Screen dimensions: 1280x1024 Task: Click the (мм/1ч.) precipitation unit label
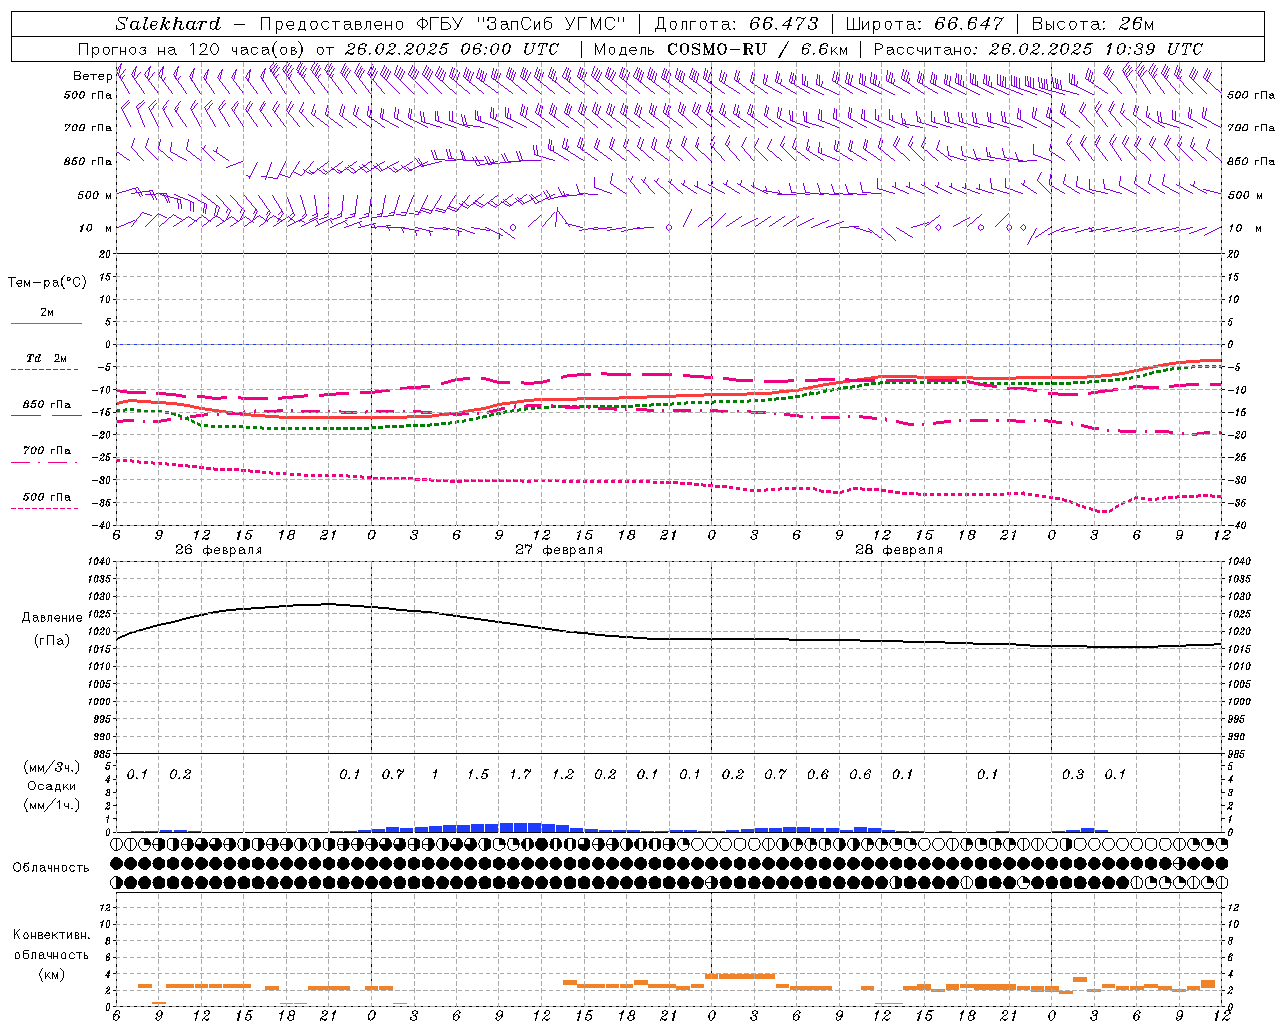coord(52,805)
